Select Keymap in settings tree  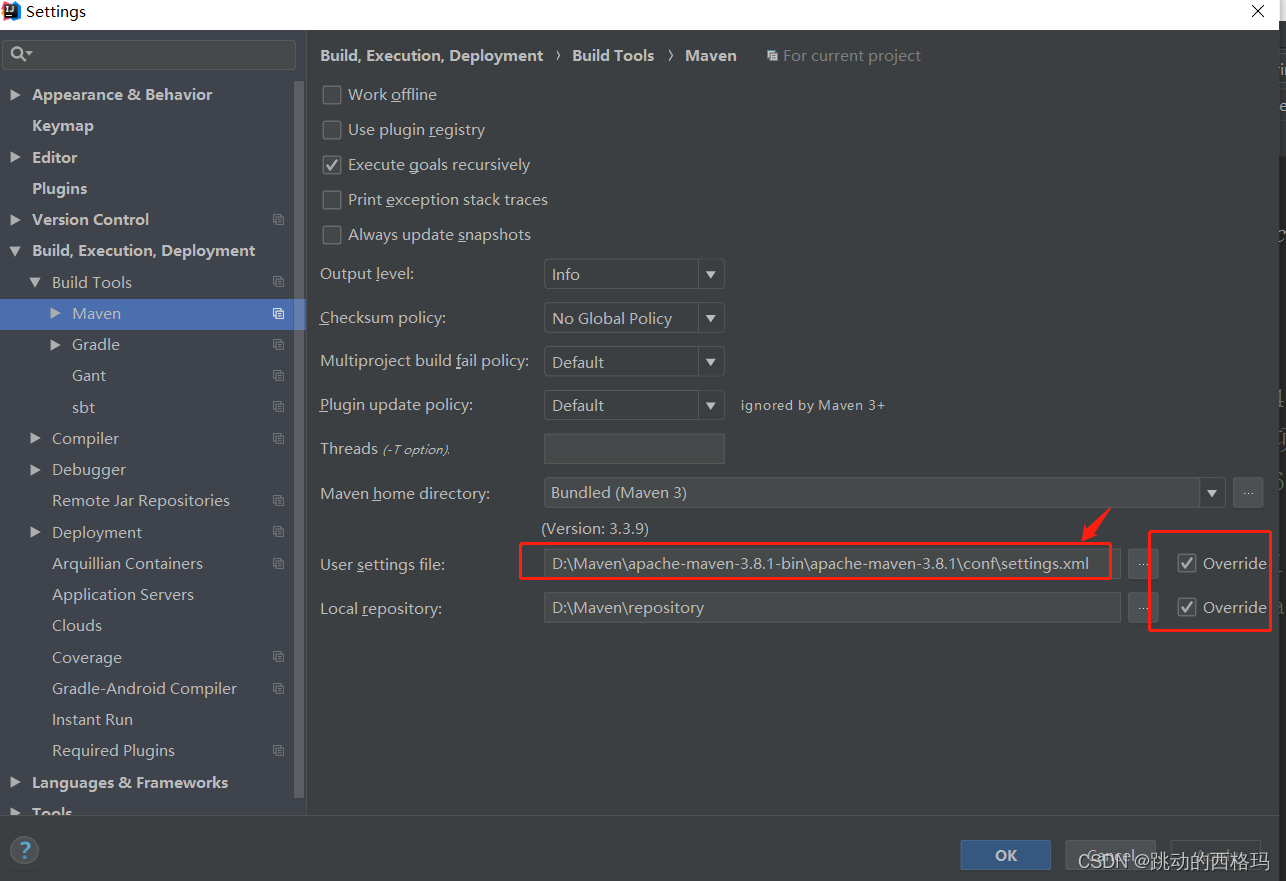tap(63, 126)
